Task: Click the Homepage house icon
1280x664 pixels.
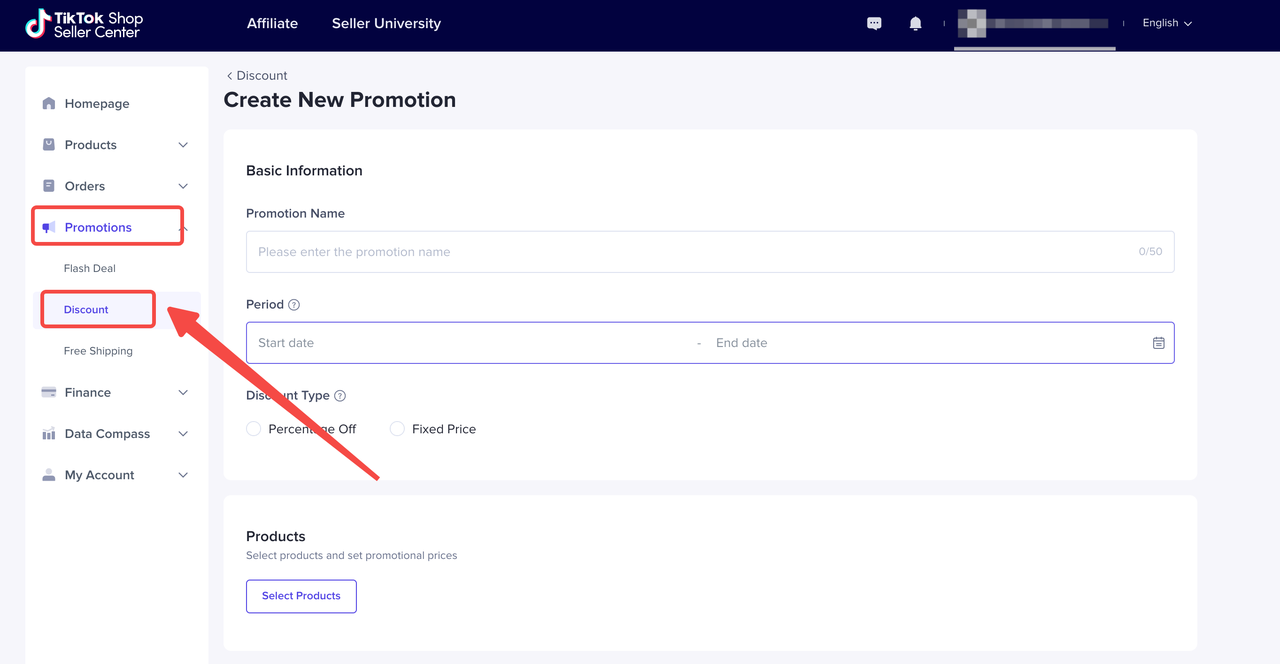Action: coord(49,104)
